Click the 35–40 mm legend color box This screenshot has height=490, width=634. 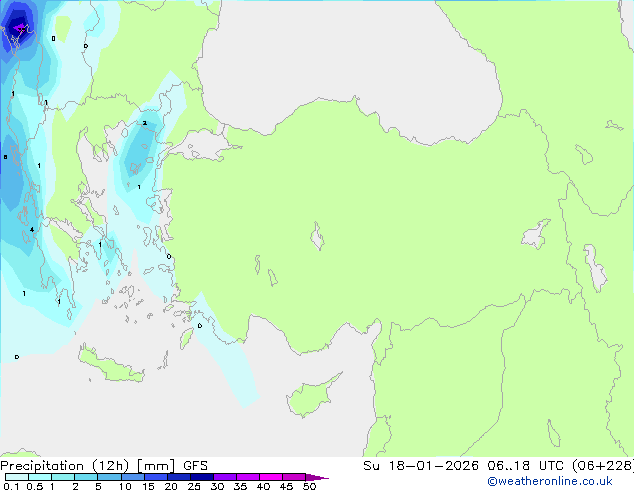(248, 477)
